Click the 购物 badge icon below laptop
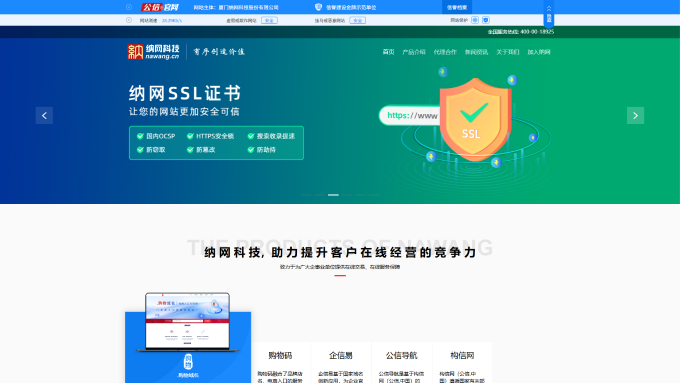Screen dimensions: 680x383 coord(188,361)
